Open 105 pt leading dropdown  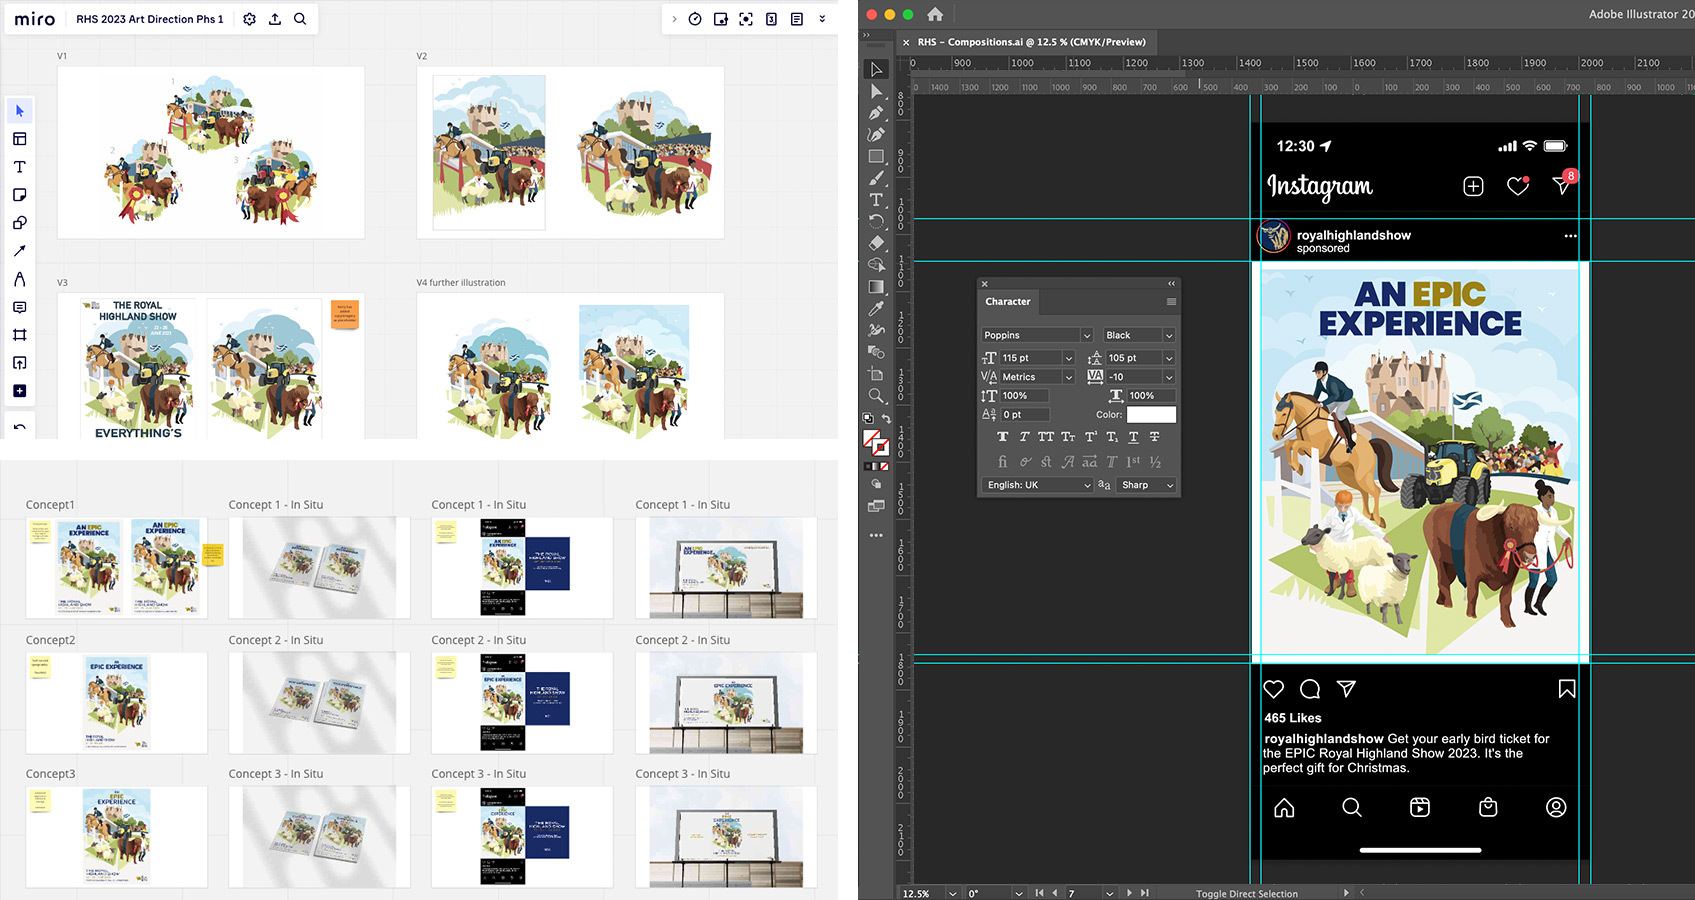tap(1169, 358)
